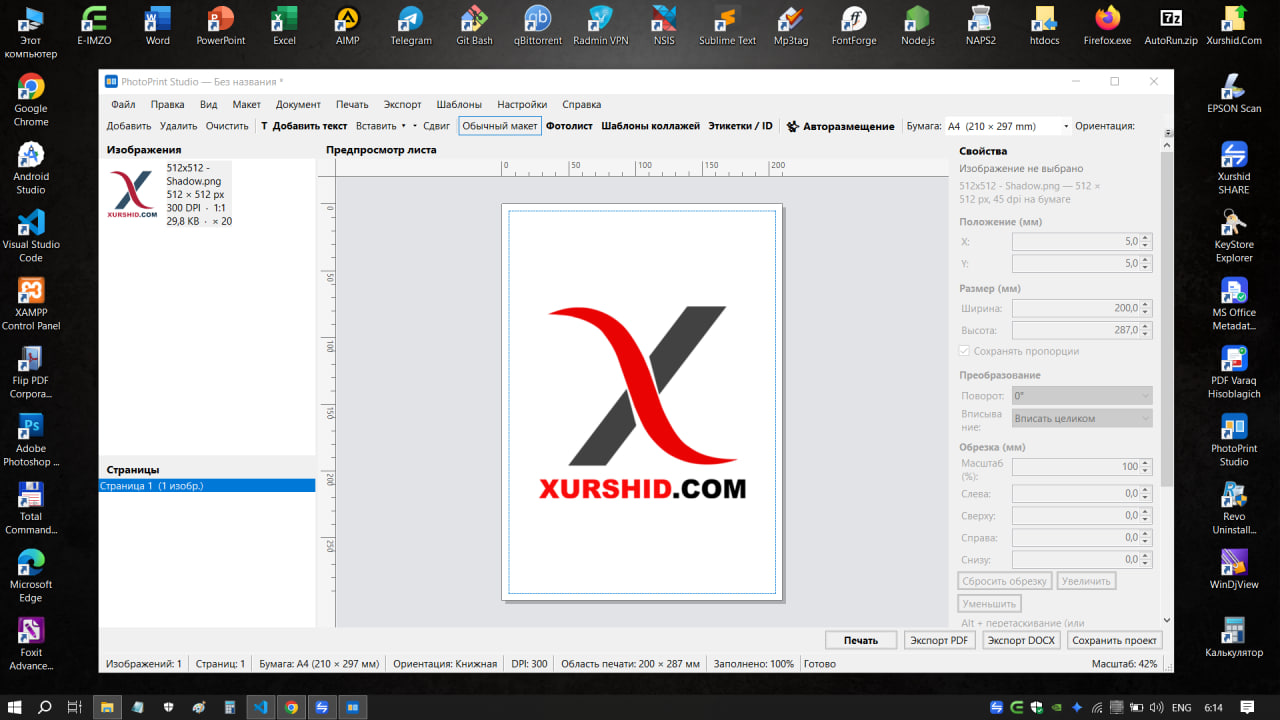Viewport: 1280px width, 720px height.
Task: Open Node.js desktop icon
Action: [917, 25]
